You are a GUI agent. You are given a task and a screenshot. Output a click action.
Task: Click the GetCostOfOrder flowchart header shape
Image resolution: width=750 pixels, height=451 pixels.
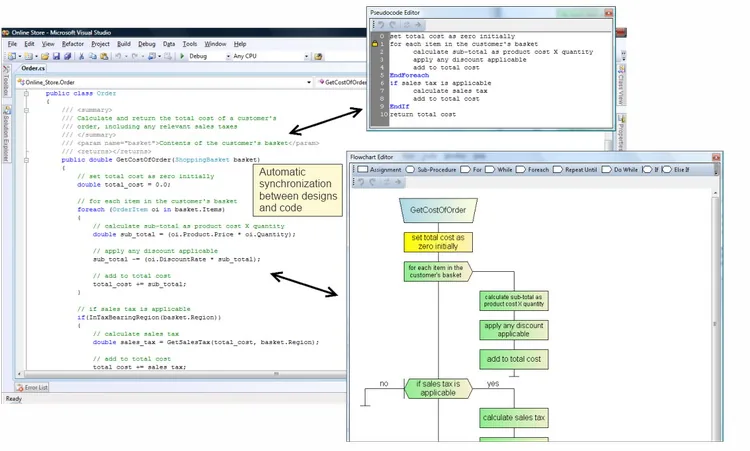(438, 210)
